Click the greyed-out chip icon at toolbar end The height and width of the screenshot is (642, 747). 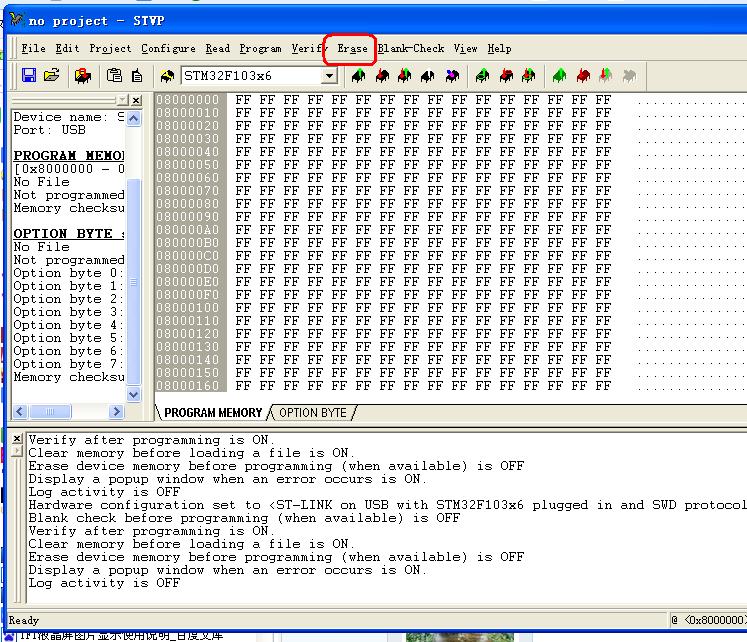coord(629,76)
